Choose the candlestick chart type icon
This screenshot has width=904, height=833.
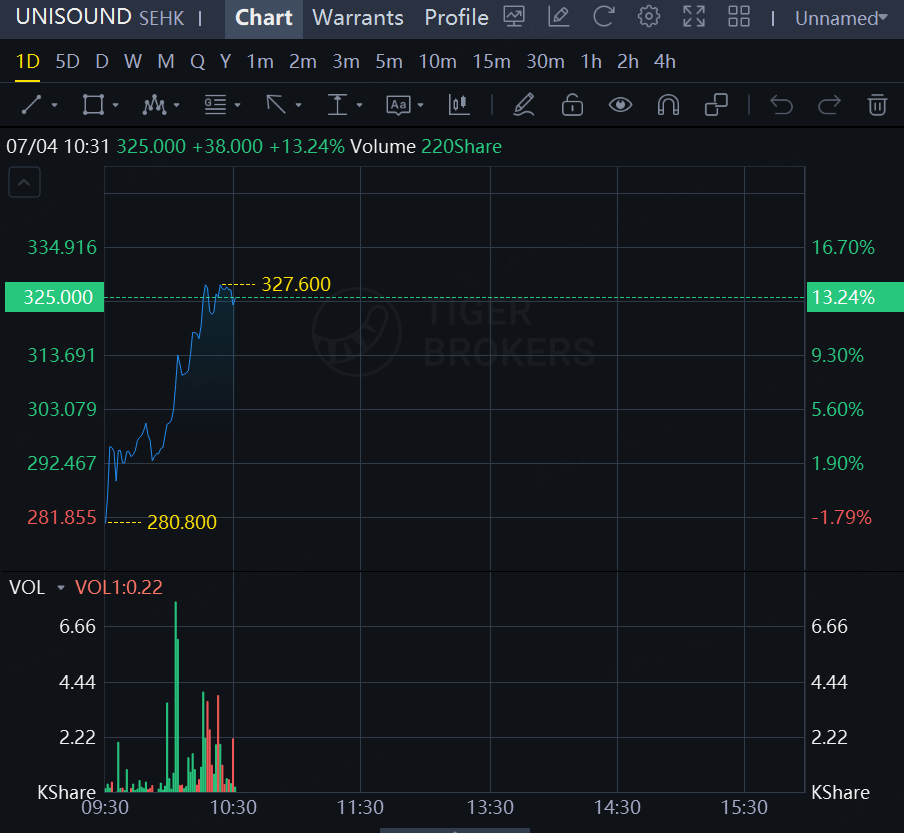459,104
